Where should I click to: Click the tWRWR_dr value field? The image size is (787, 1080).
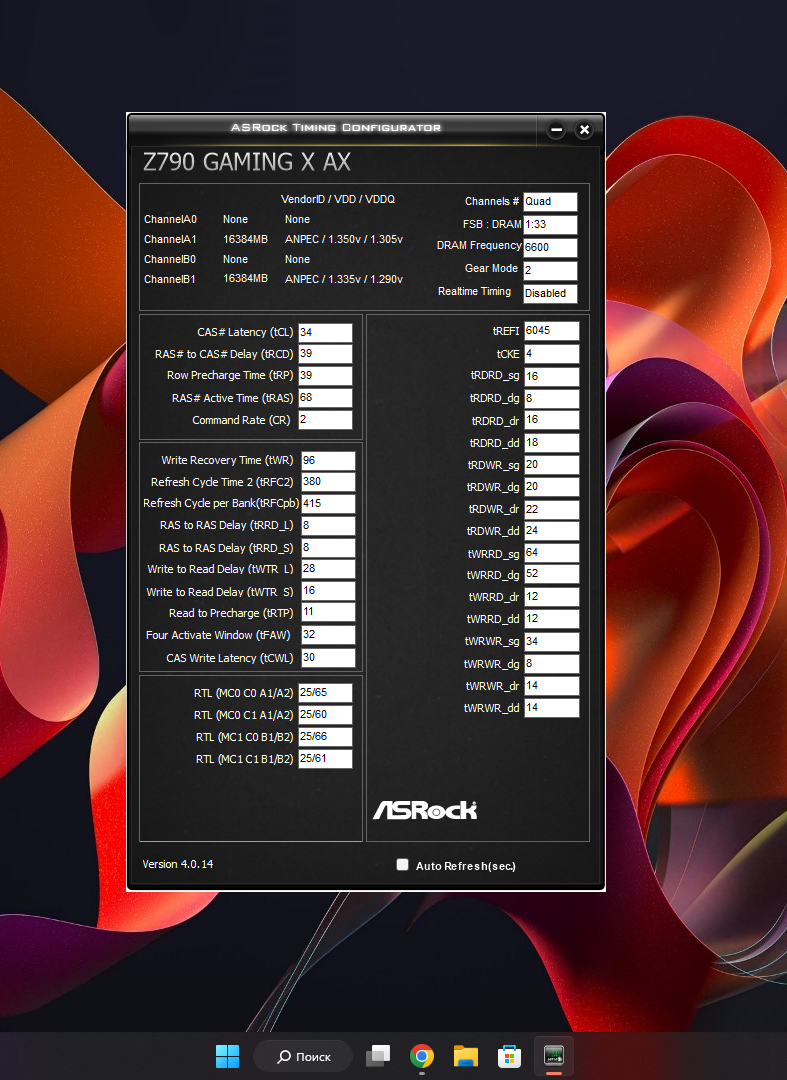[552, 686]
